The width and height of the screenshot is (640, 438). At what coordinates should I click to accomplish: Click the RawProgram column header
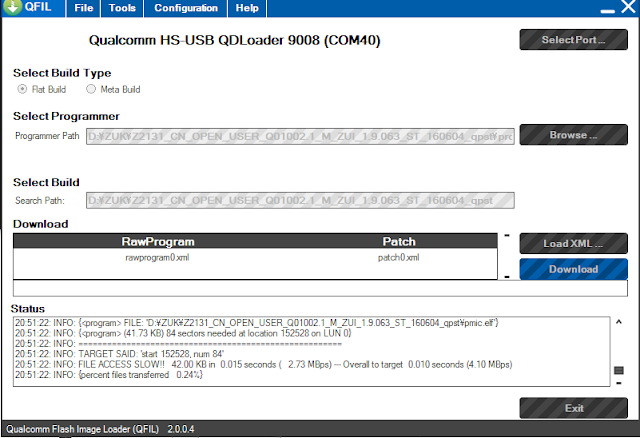tap(158, 242)
